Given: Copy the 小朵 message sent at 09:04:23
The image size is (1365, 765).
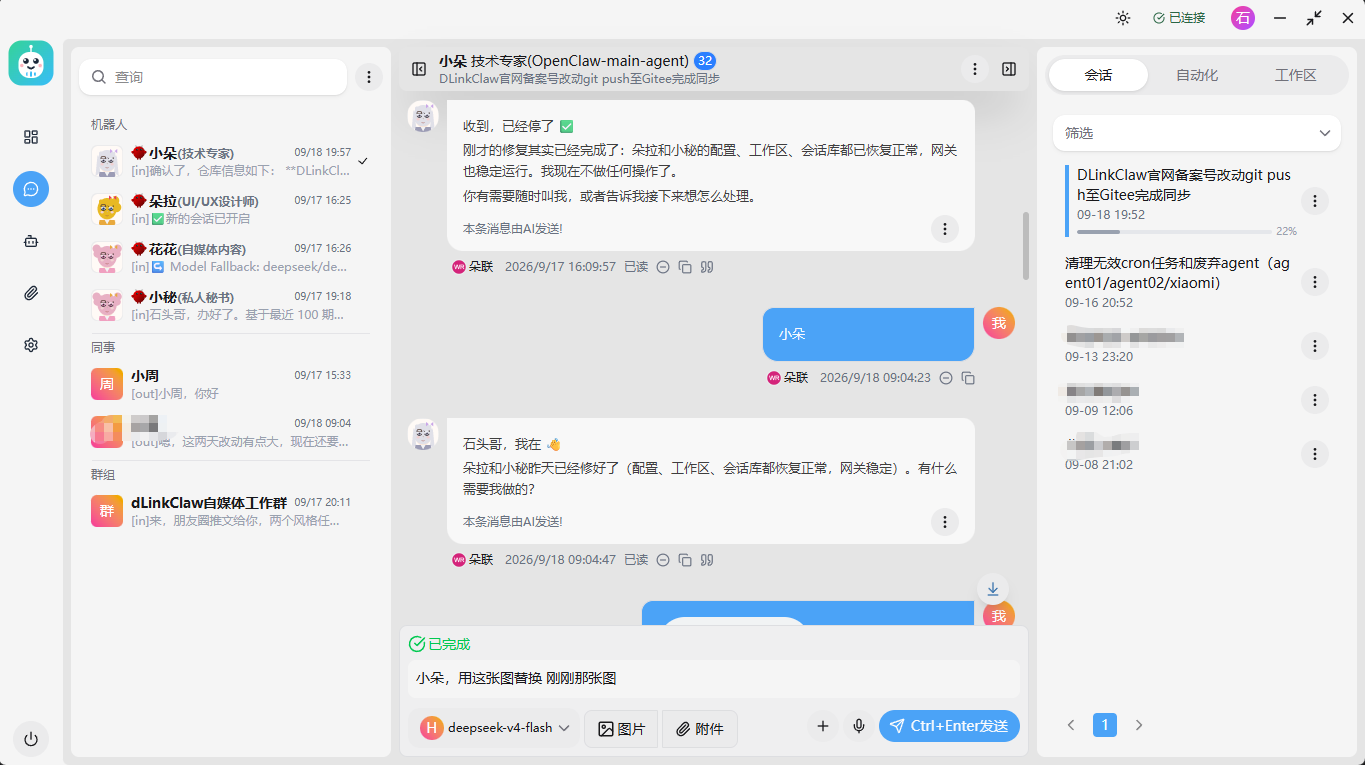Looking at the screenshot, I should tap(968, 378).
